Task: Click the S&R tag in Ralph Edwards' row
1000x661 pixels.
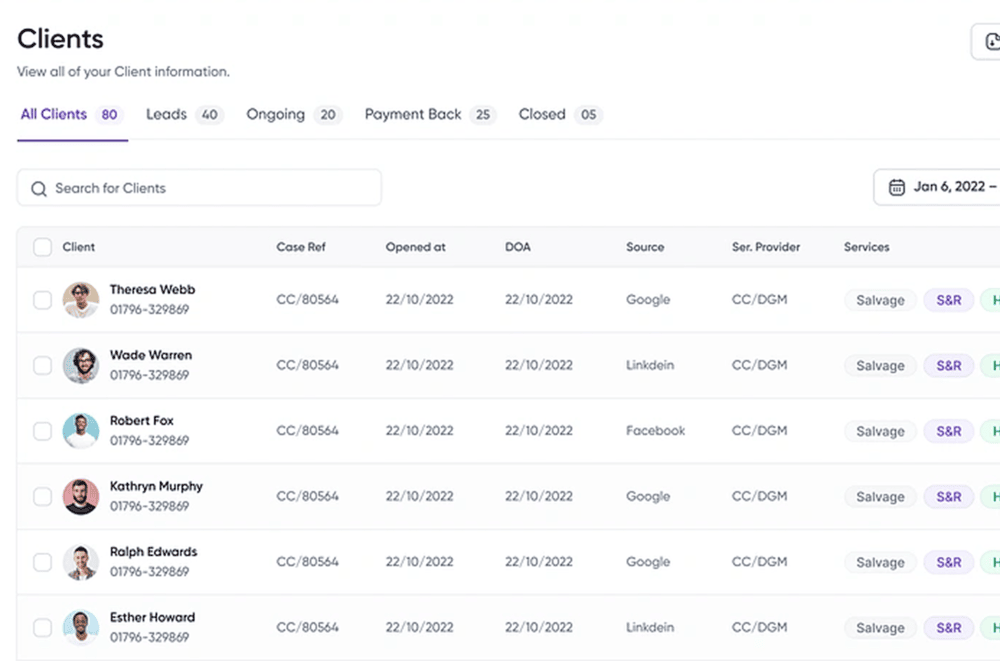Action: pos(948,563)
